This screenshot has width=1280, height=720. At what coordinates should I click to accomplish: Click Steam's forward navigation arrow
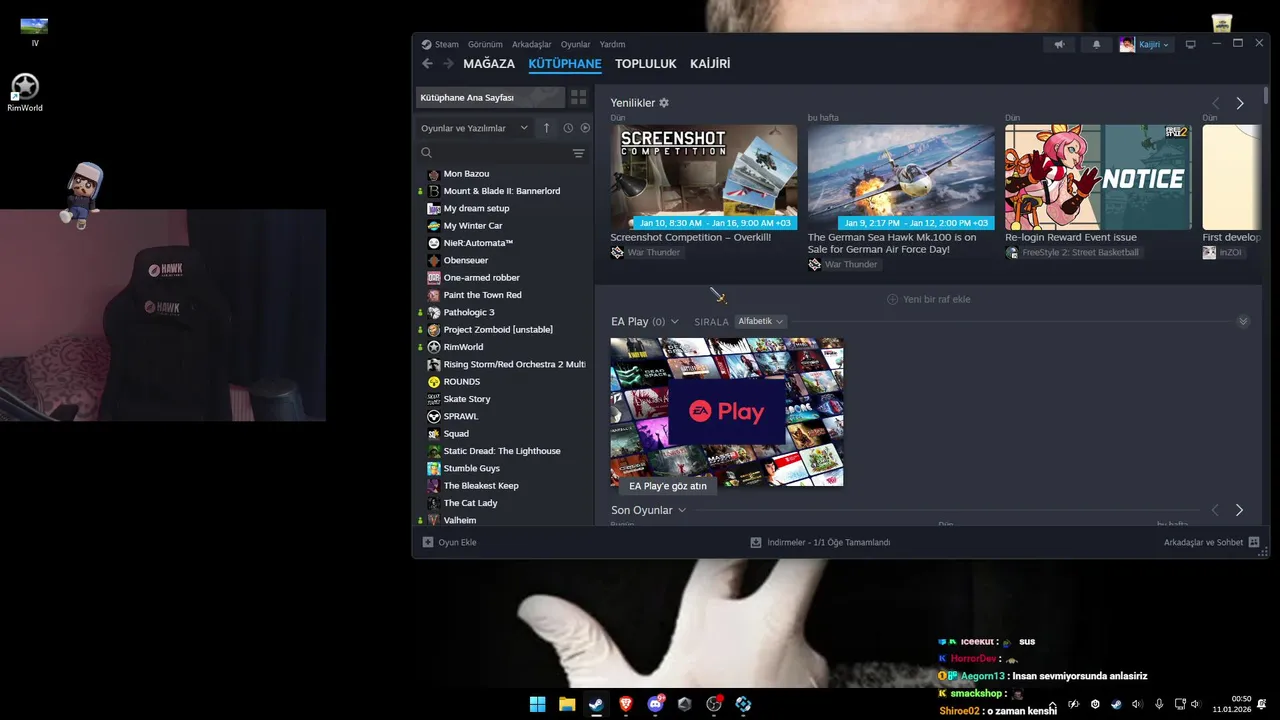click(448, 63)
